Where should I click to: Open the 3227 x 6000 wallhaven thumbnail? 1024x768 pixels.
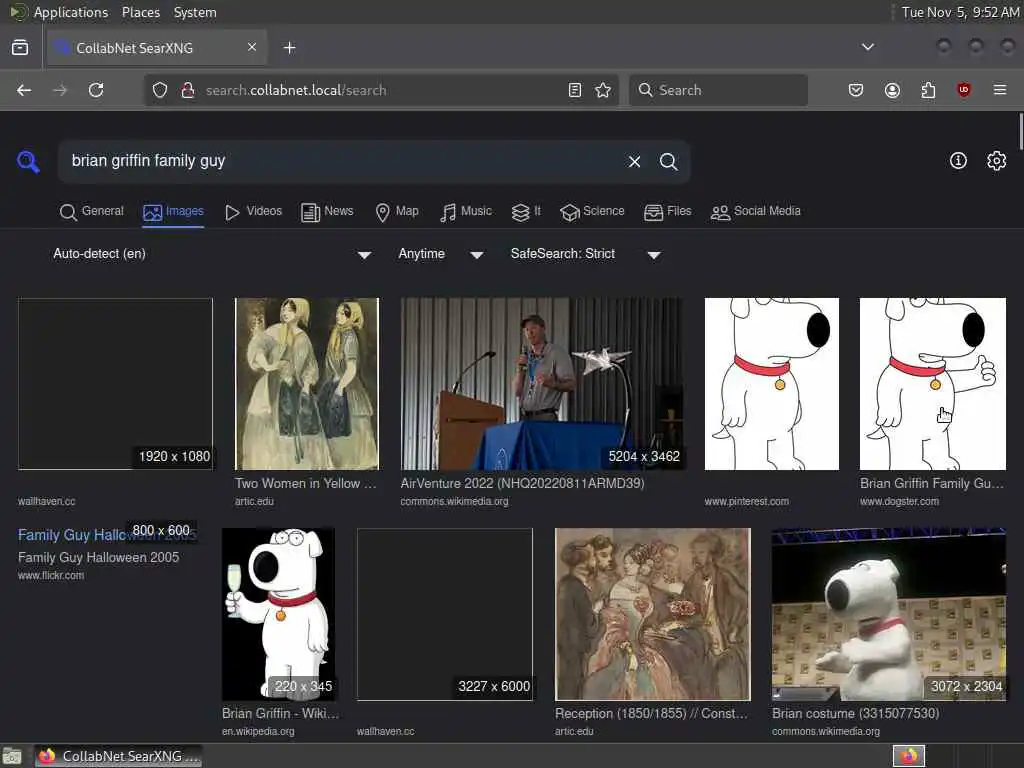tap(445, 615)
